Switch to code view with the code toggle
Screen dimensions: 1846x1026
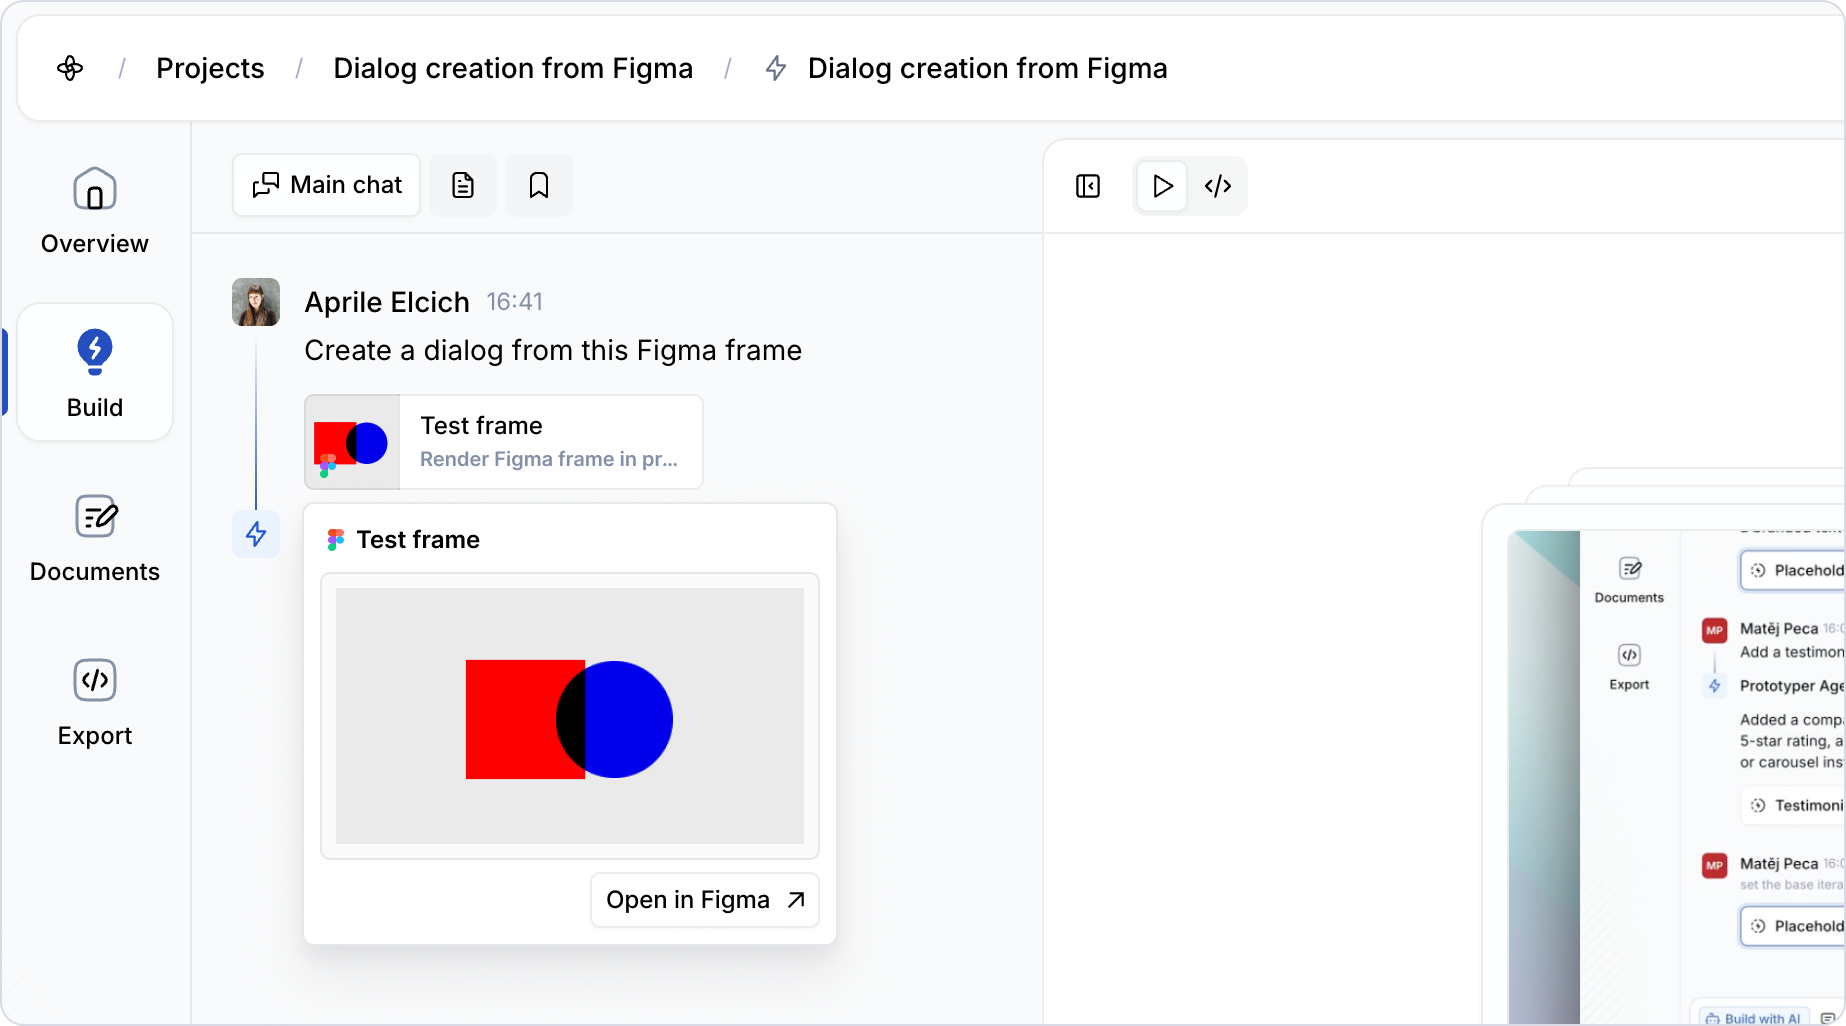1218,186
